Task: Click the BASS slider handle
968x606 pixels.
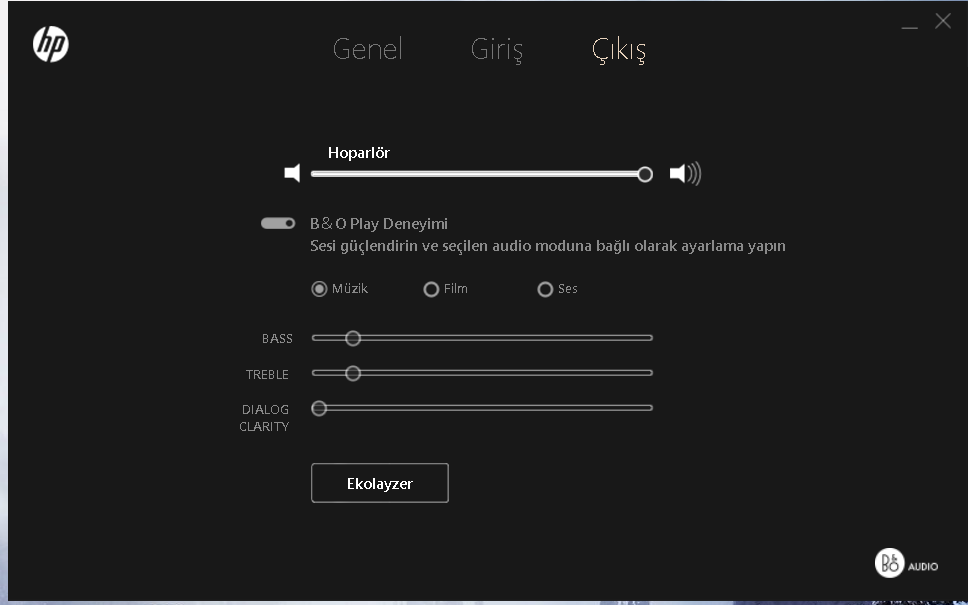Action: click(353, 338)
